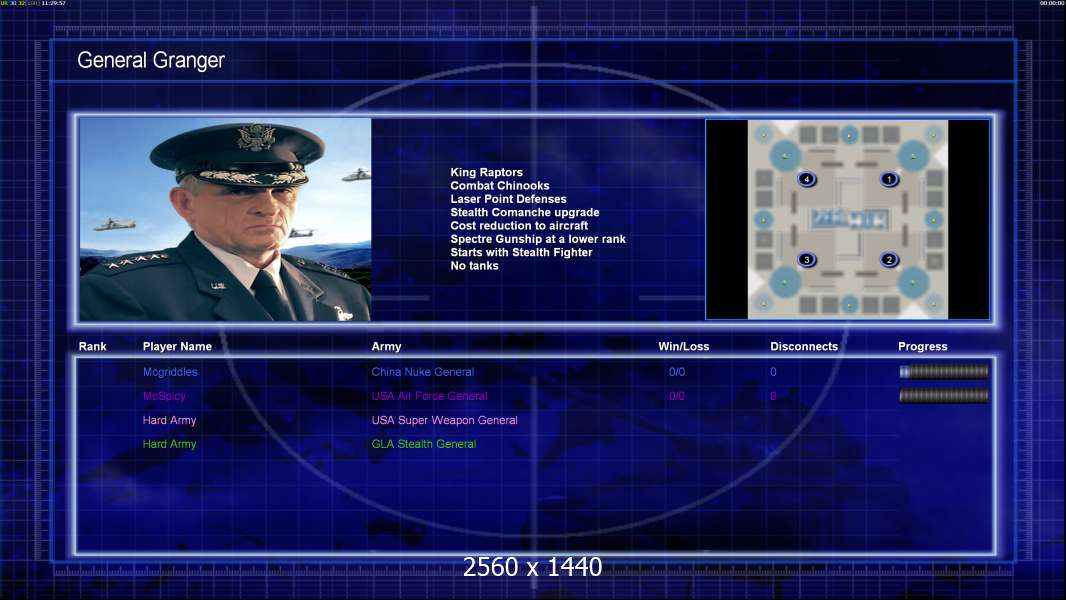Click General Granger's portrait image
The width and height of the screenshot is (1066, 600).
pos(225,219)
